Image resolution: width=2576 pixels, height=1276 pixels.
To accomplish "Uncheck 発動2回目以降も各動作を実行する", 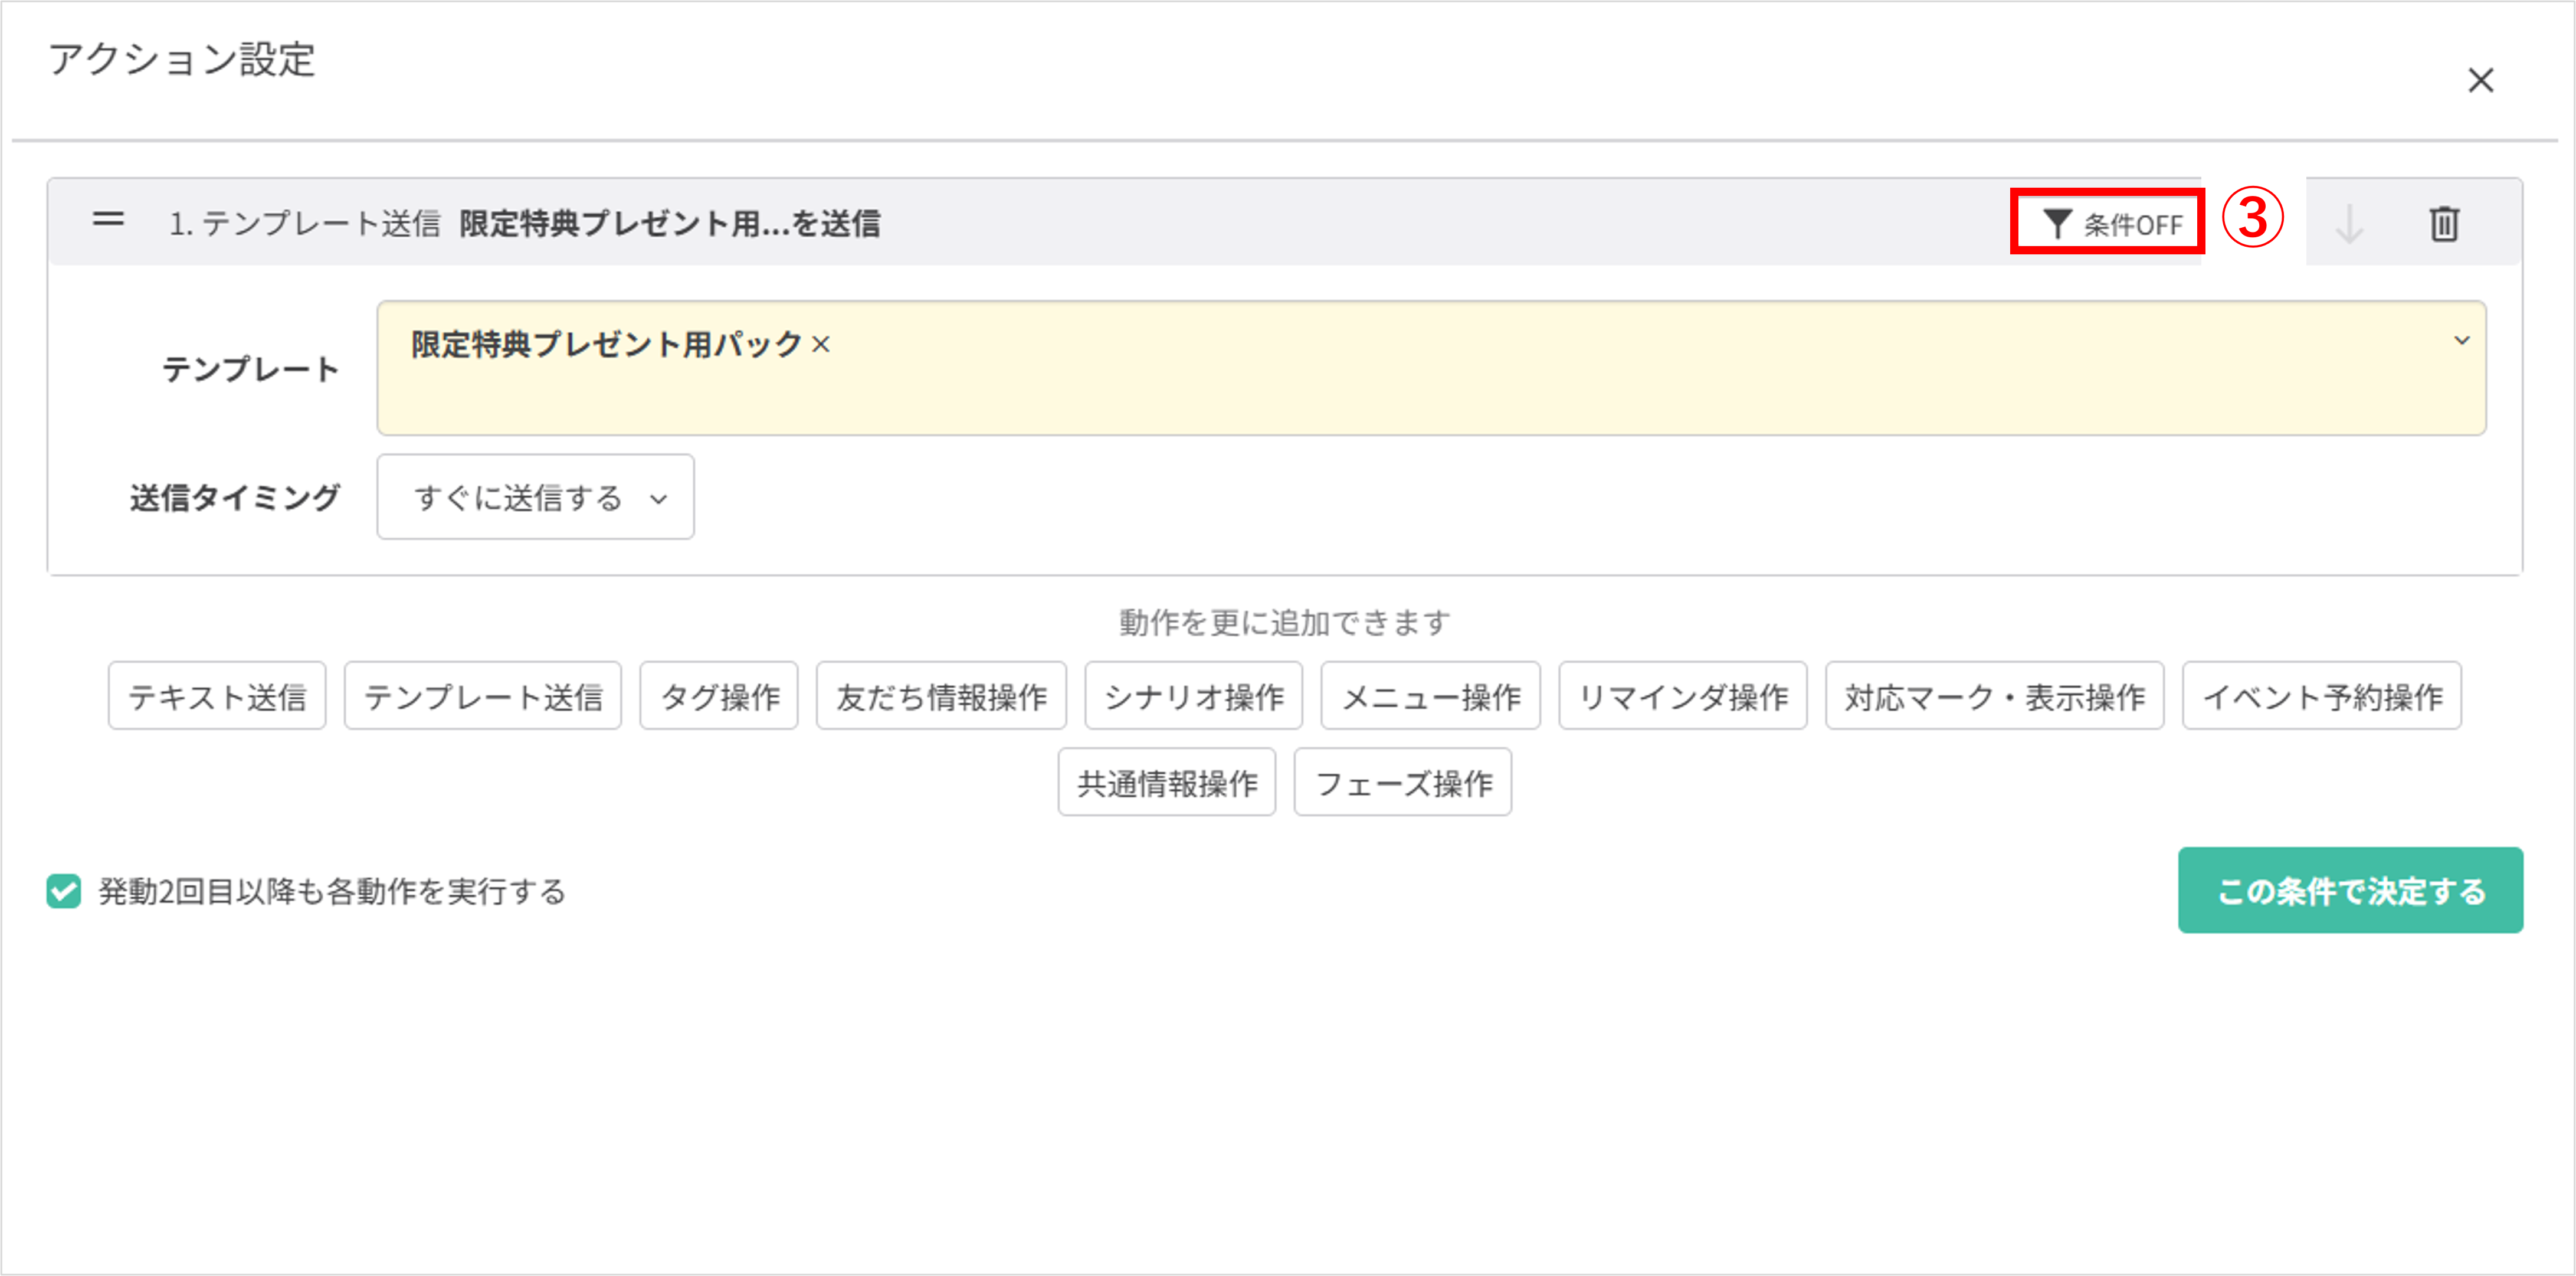I will [63, 891].
